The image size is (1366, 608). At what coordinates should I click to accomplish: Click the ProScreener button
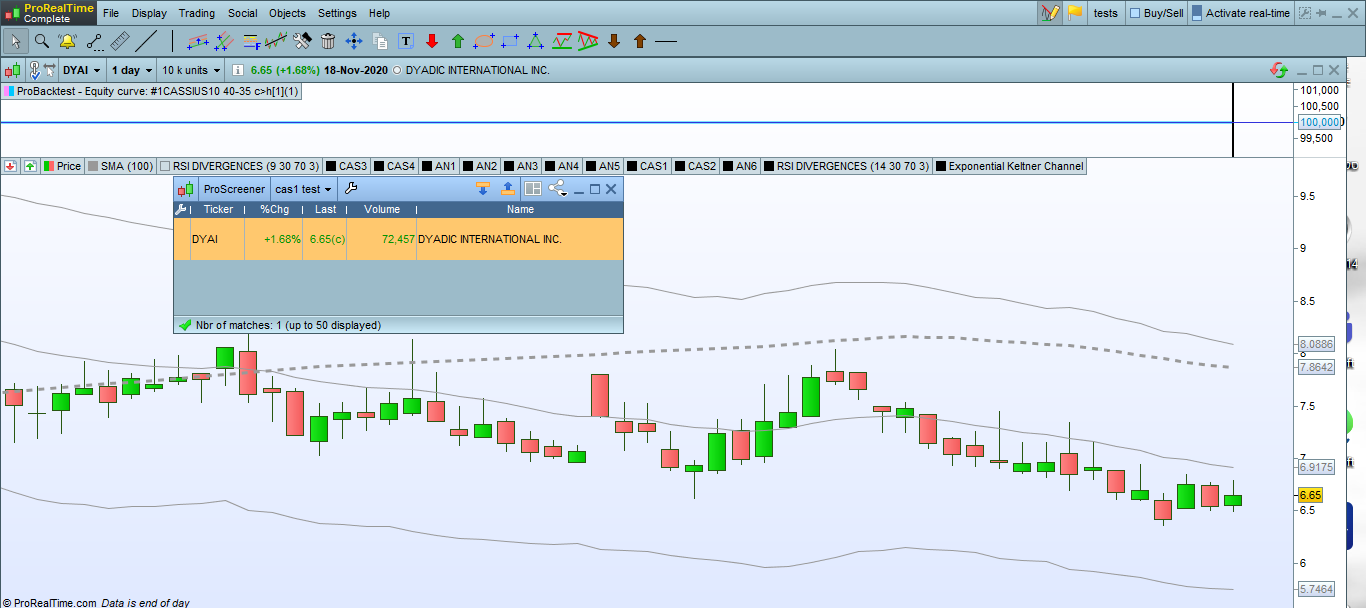coord(234,189)
